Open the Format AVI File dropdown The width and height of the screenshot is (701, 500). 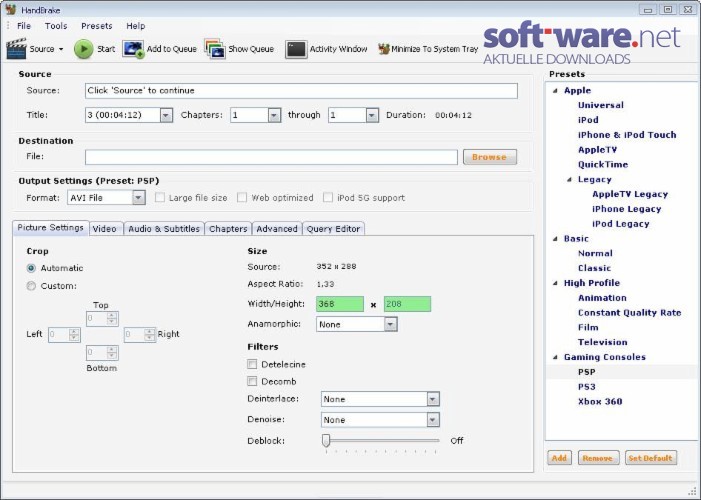click(139, 197)
